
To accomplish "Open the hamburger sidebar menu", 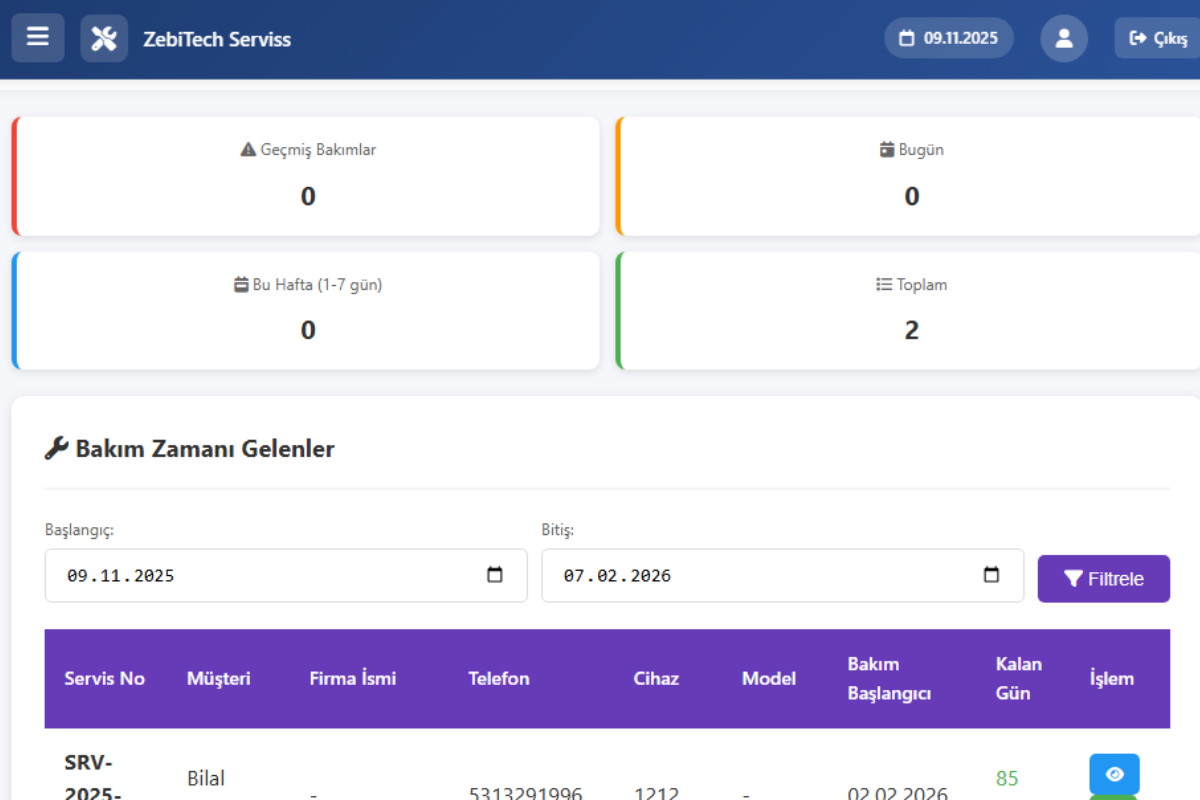I will coord(38,38).
